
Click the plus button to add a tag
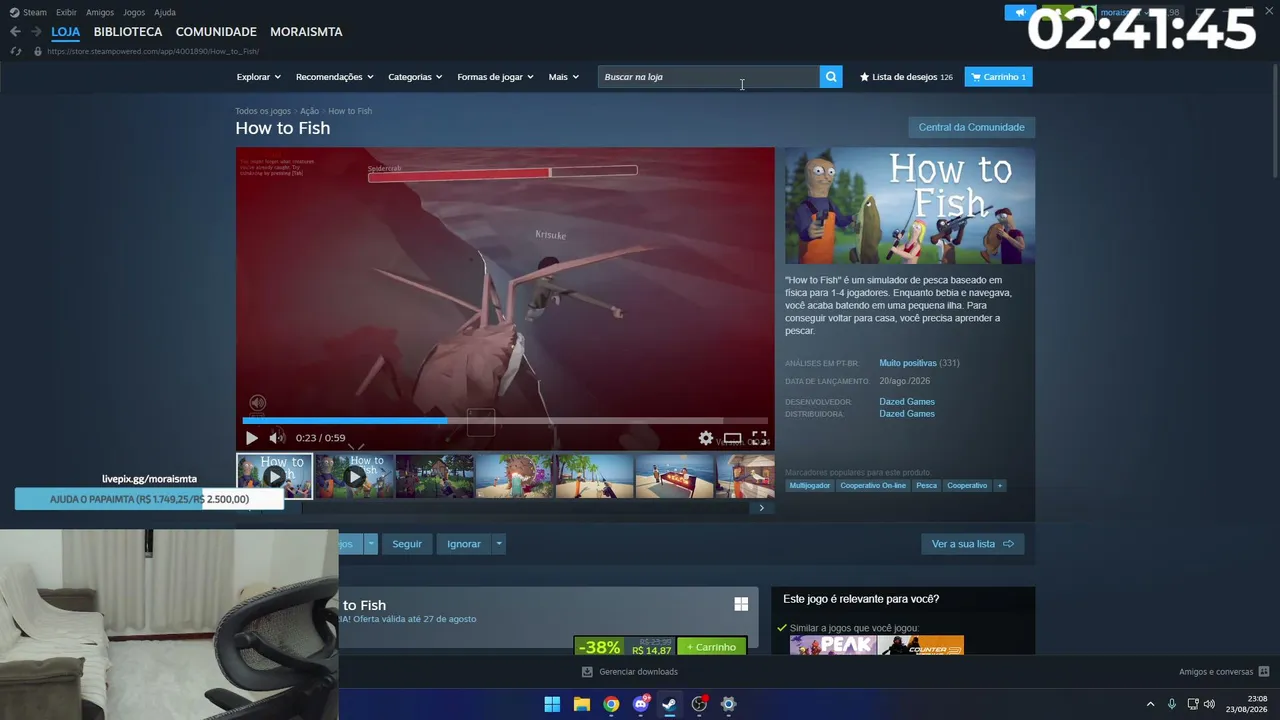(x=999, y=486)
